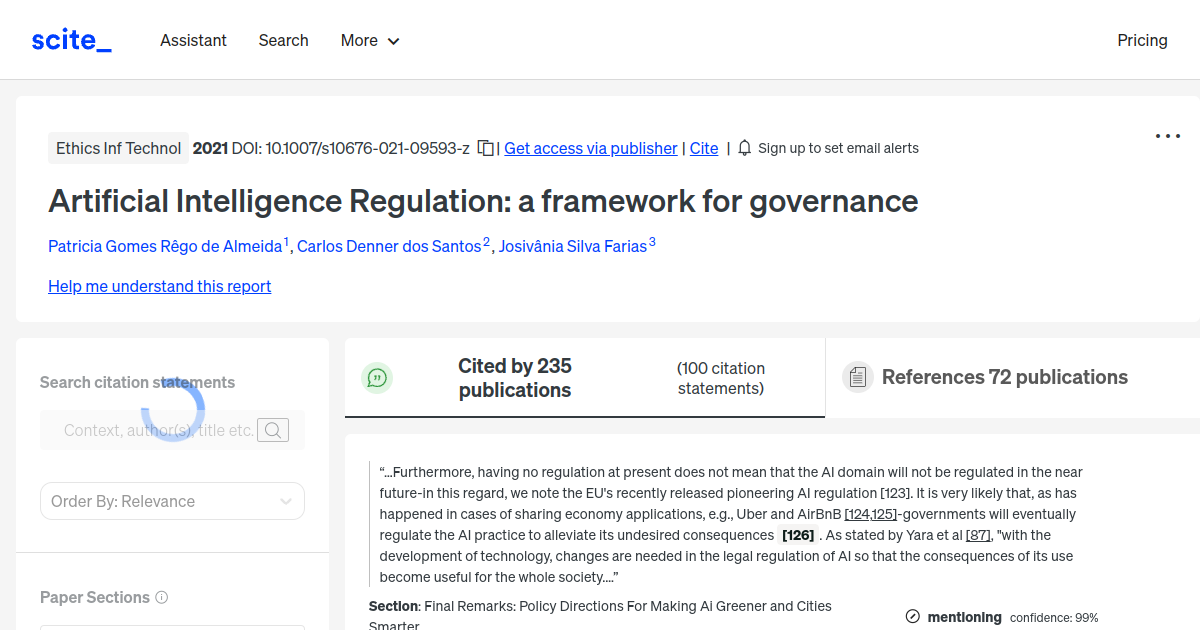
Task: Click the search magnifier in citation search
Action: point(272,429)
